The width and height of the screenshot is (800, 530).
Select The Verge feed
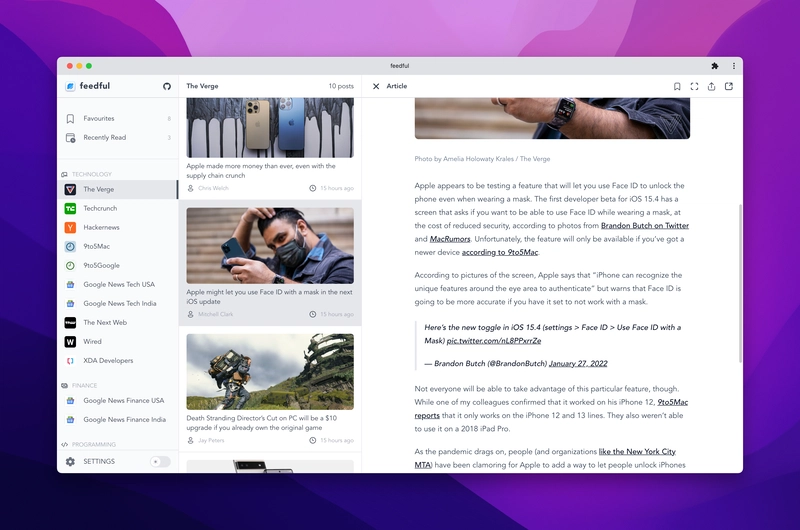(118, 189)
